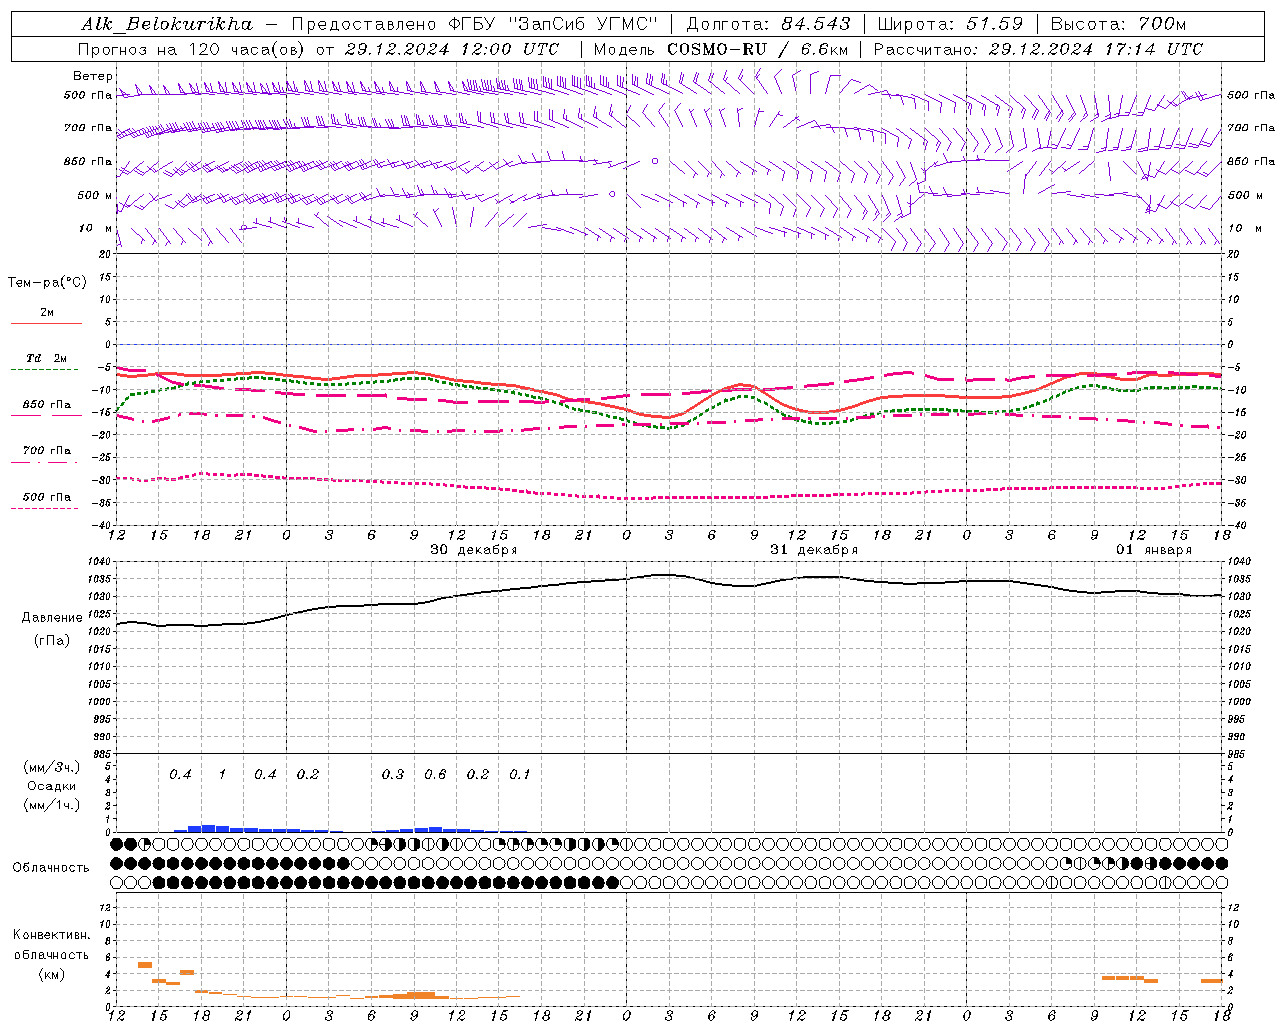This screenshot has height=1024, width=1280.
Task: Click the '500 гПа' temperature legend entry
Action: pos(47,497)
